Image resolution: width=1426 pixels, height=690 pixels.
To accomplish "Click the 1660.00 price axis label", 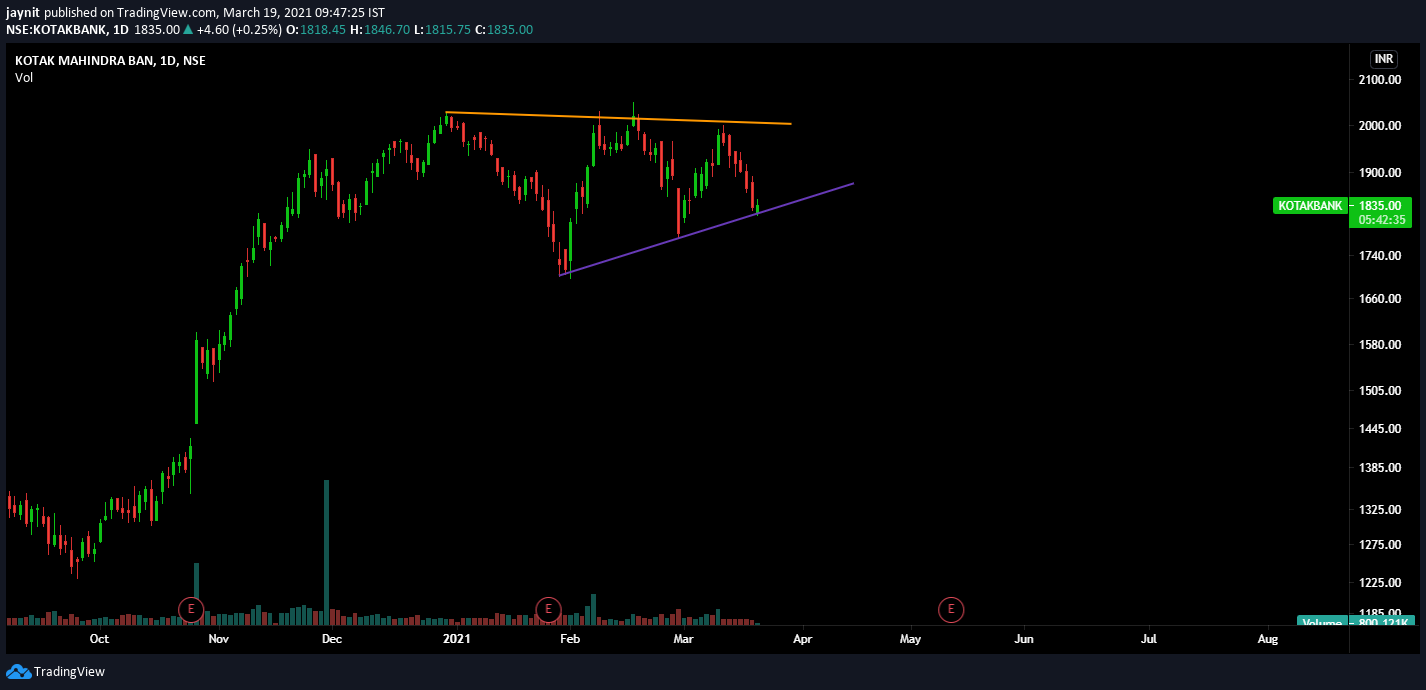I will coord(1379,299).
